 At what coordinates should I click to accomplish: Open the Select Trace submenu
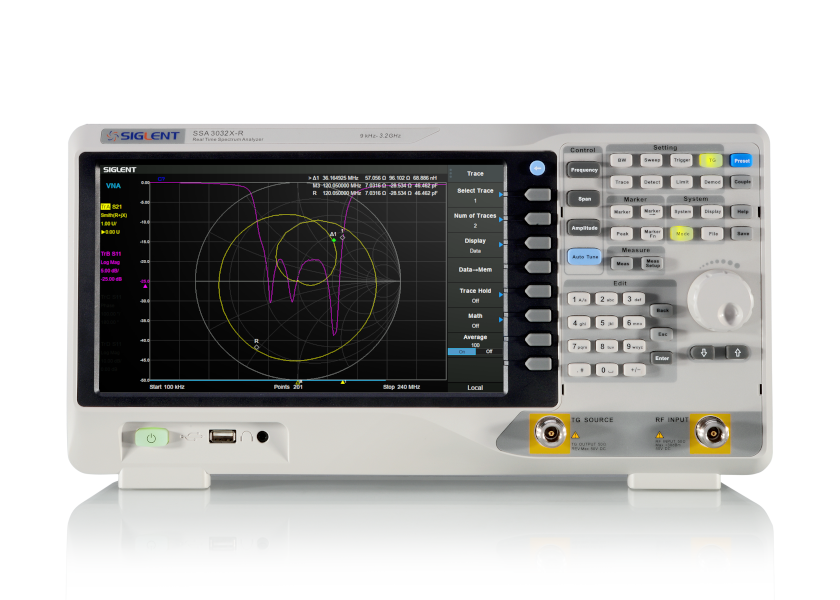(x=478, y=194)
